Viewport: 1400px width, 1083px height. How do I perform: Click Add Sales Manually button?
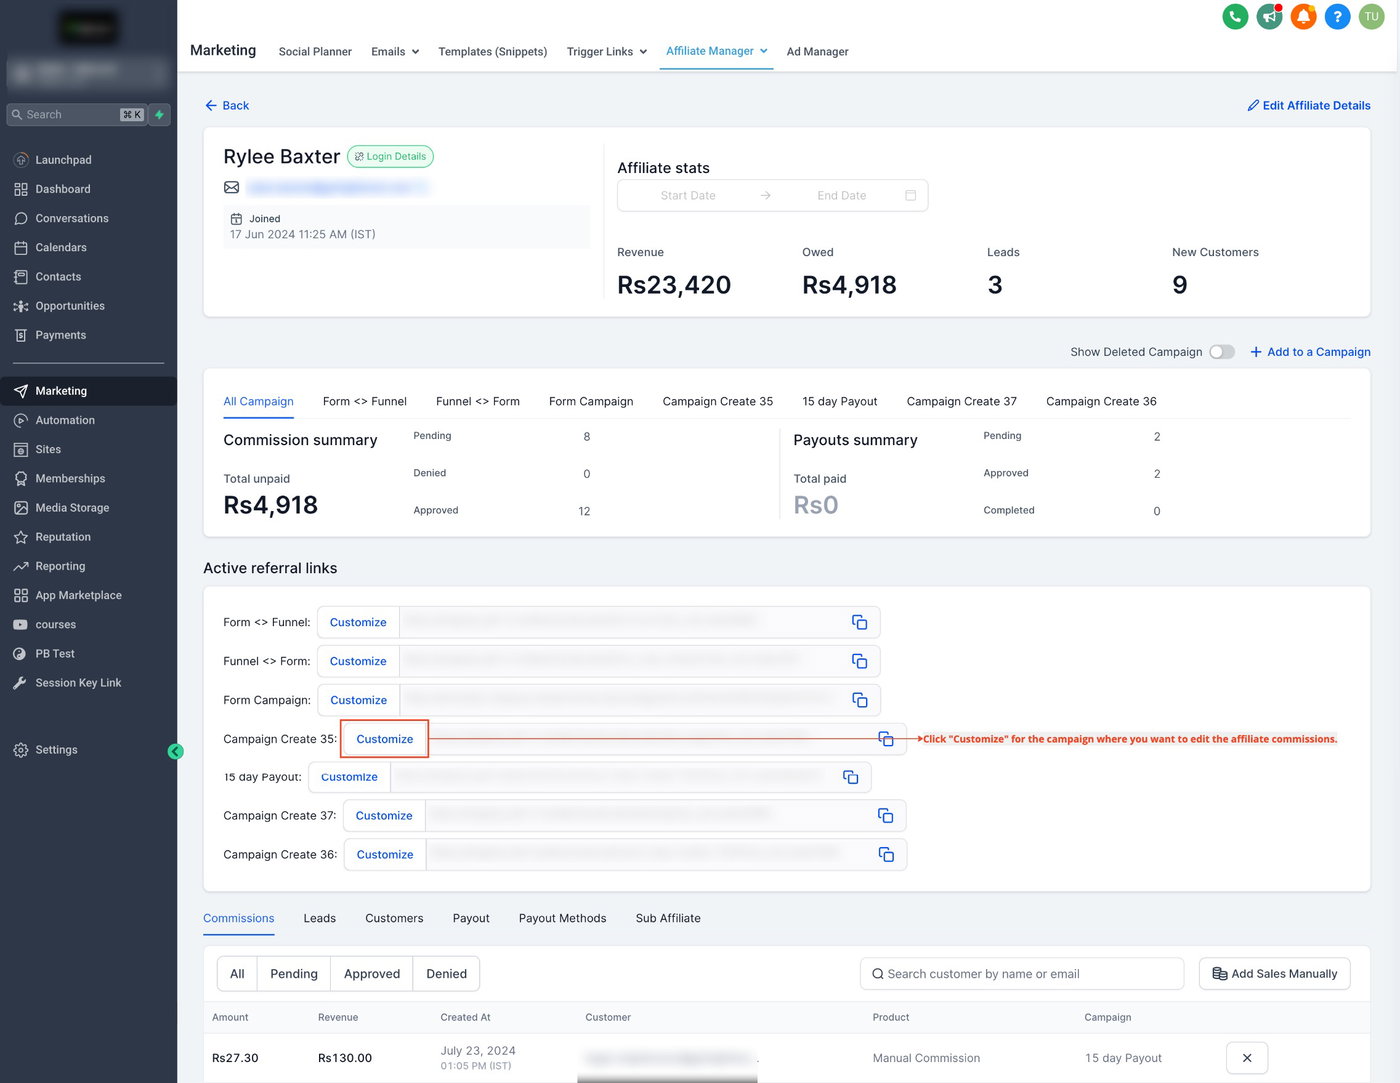tap(1274, 974)
